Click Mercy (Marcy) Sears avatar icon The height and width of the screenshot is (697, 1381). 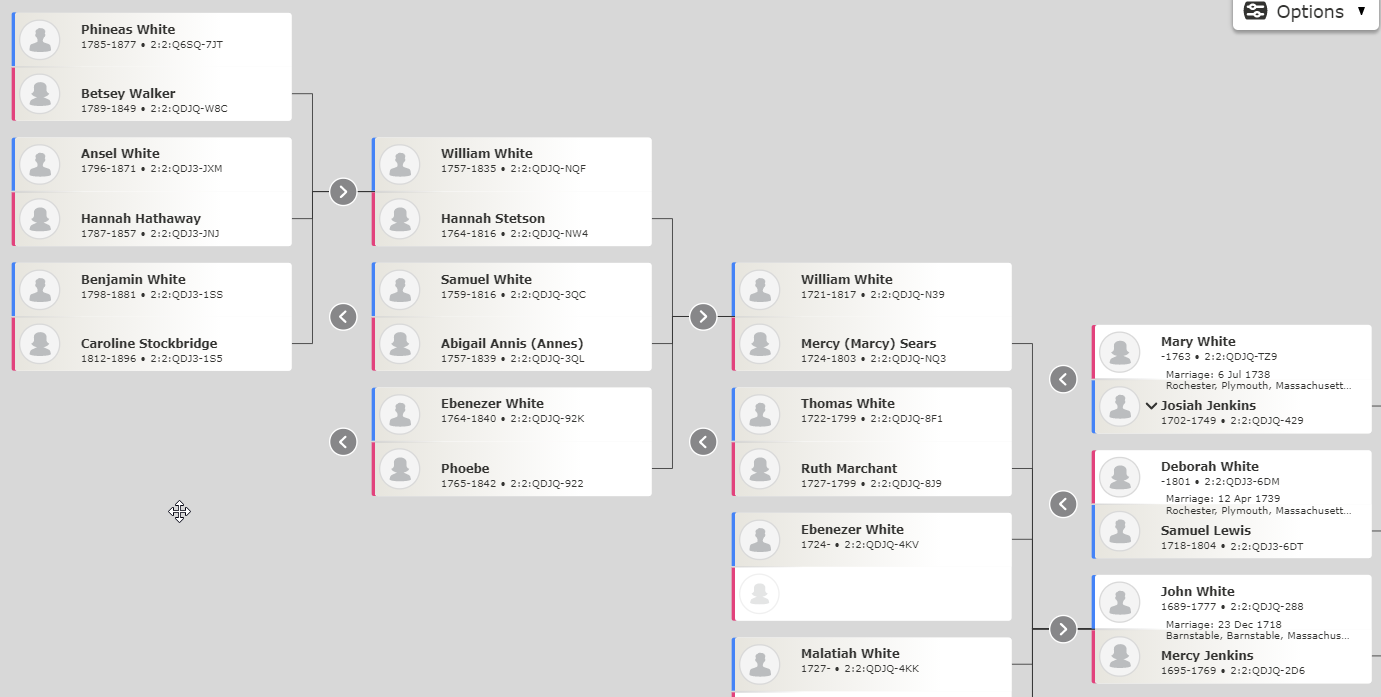pos(760,344)
